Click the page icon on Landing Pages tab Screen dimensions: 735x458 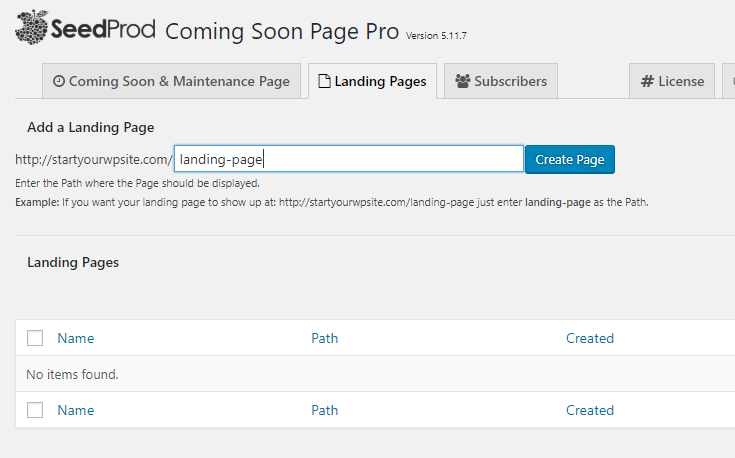[x=324, y=81]
